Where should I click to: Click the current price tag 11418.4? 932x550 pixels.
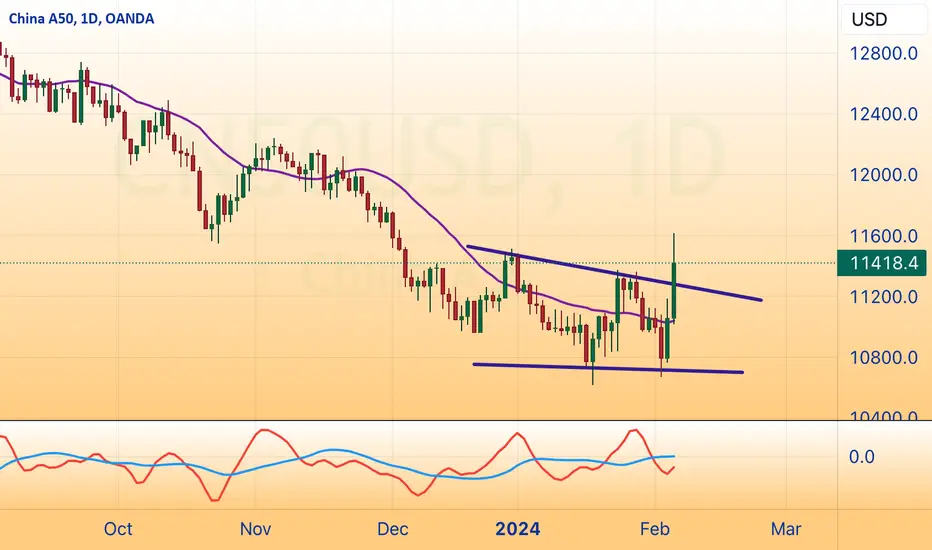pyautogui.click(x=881, y=263)
